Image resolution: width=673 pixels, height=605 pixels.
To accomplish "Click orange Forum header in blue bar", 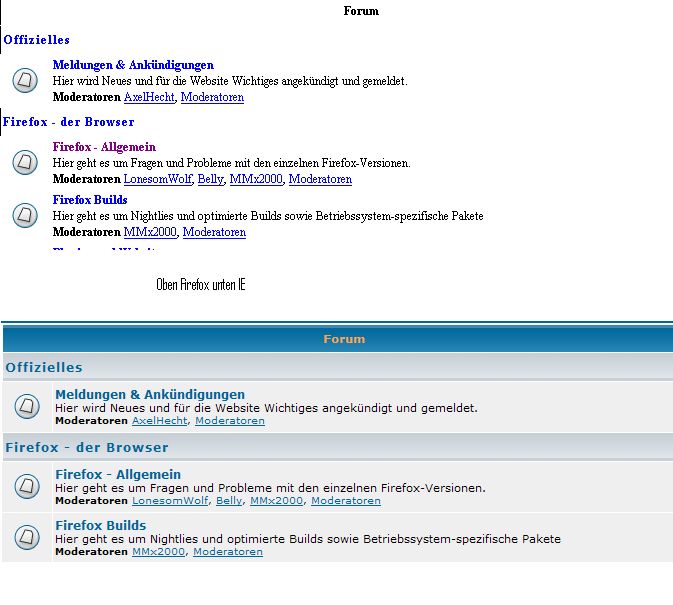I will (x=344, y=339).
